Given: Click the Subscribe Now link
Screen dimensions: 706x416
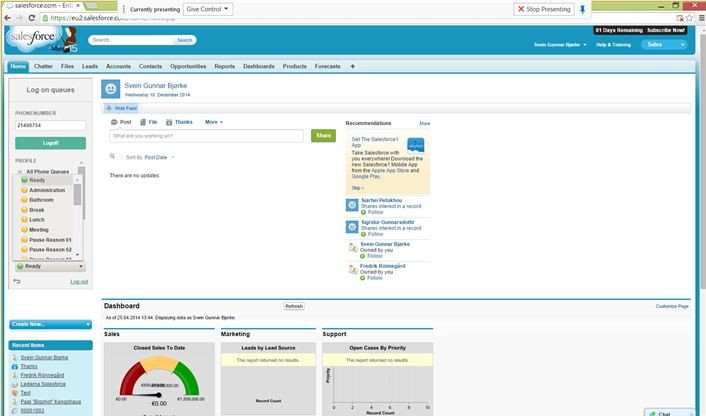Looking at the screenshot, I should (665, 30).
